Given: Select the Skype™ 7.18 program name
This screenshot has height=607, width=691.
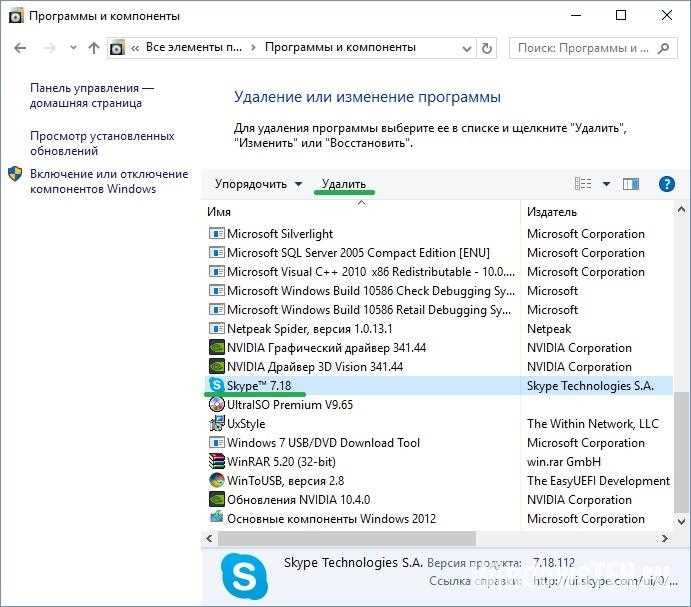Looking at the screenshot, I should [x=259, y=386].
